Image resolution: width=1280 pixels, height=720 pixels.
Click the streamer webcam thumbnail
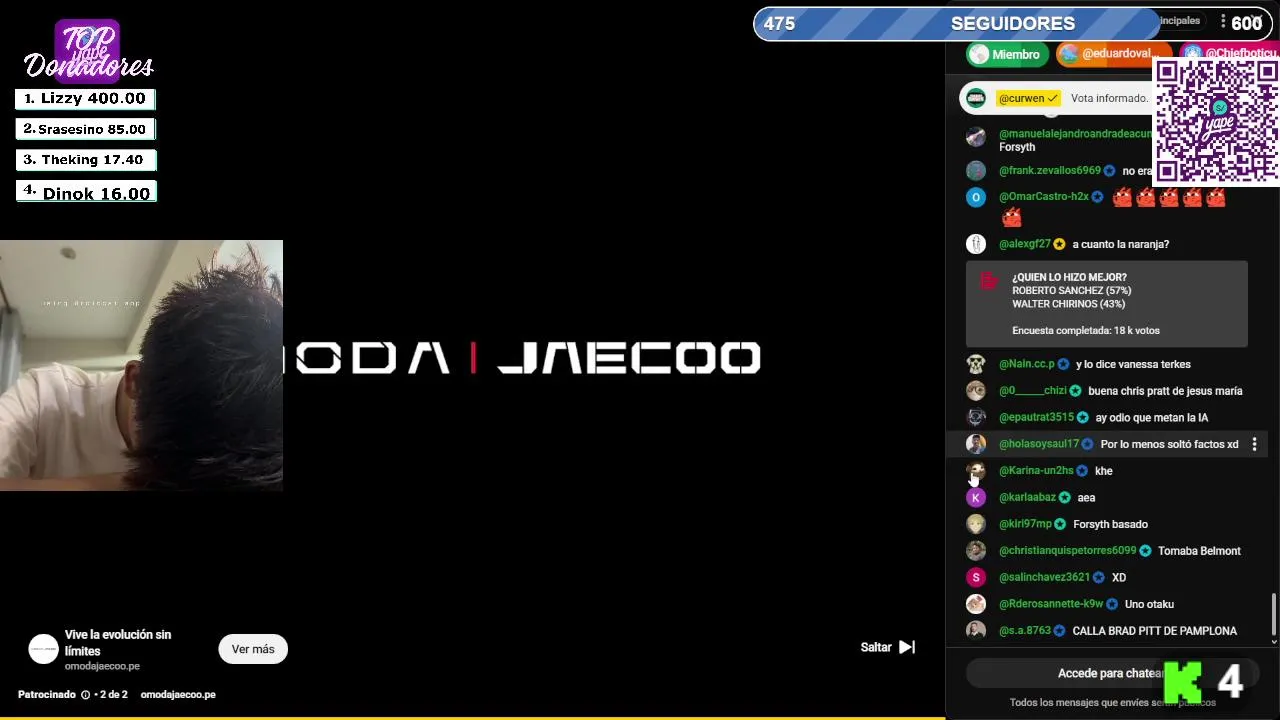click(141, 365)
